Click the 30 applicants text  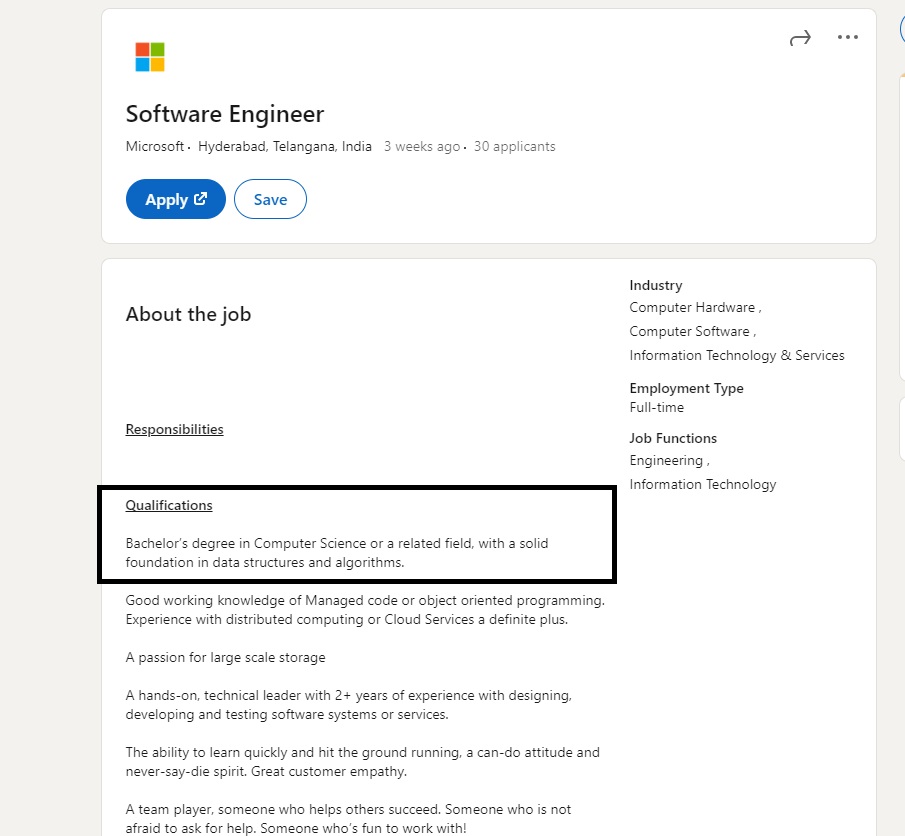tap(514, 146)
